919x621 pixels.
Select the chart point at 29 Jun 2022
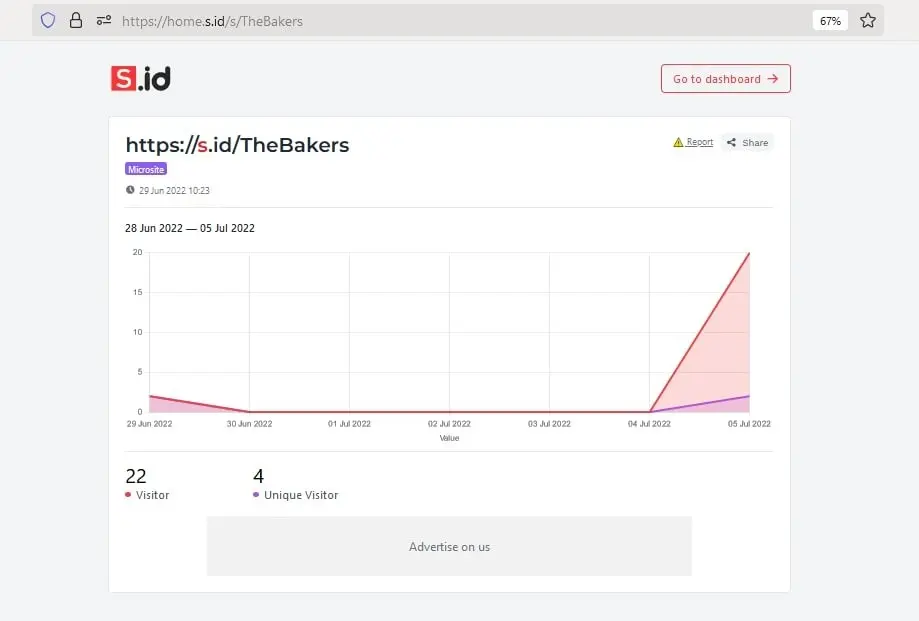click(150, 396)
